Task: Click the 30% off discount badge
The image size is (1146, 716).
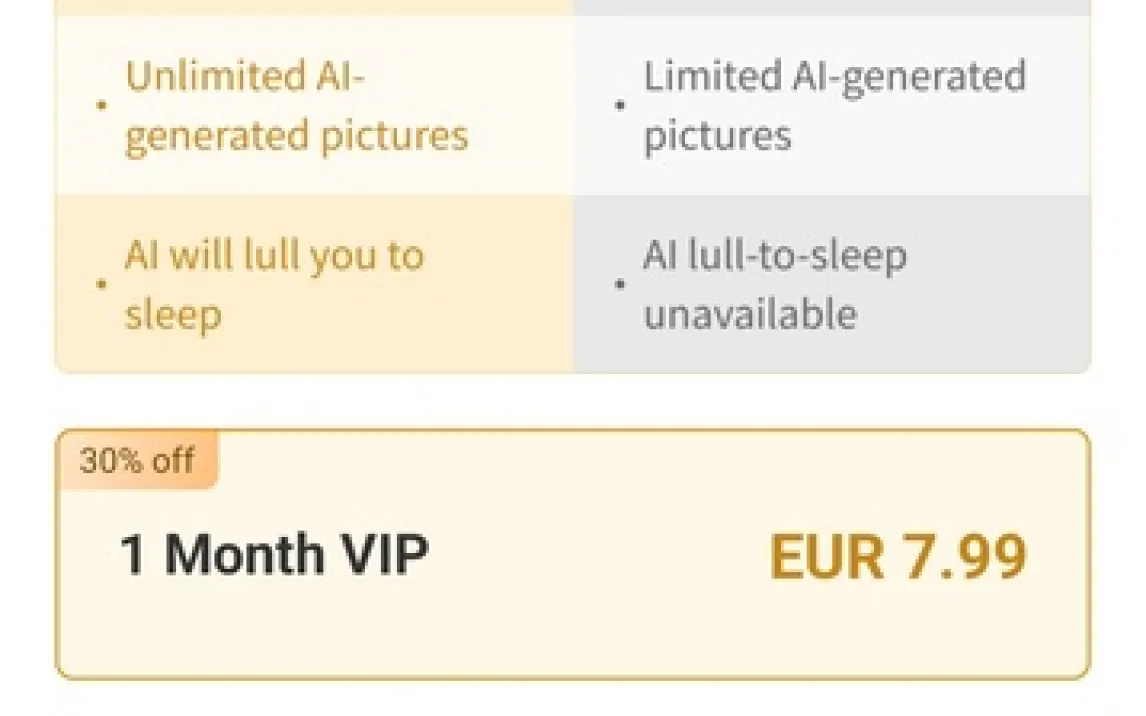Action: click(x=137, y=461)
